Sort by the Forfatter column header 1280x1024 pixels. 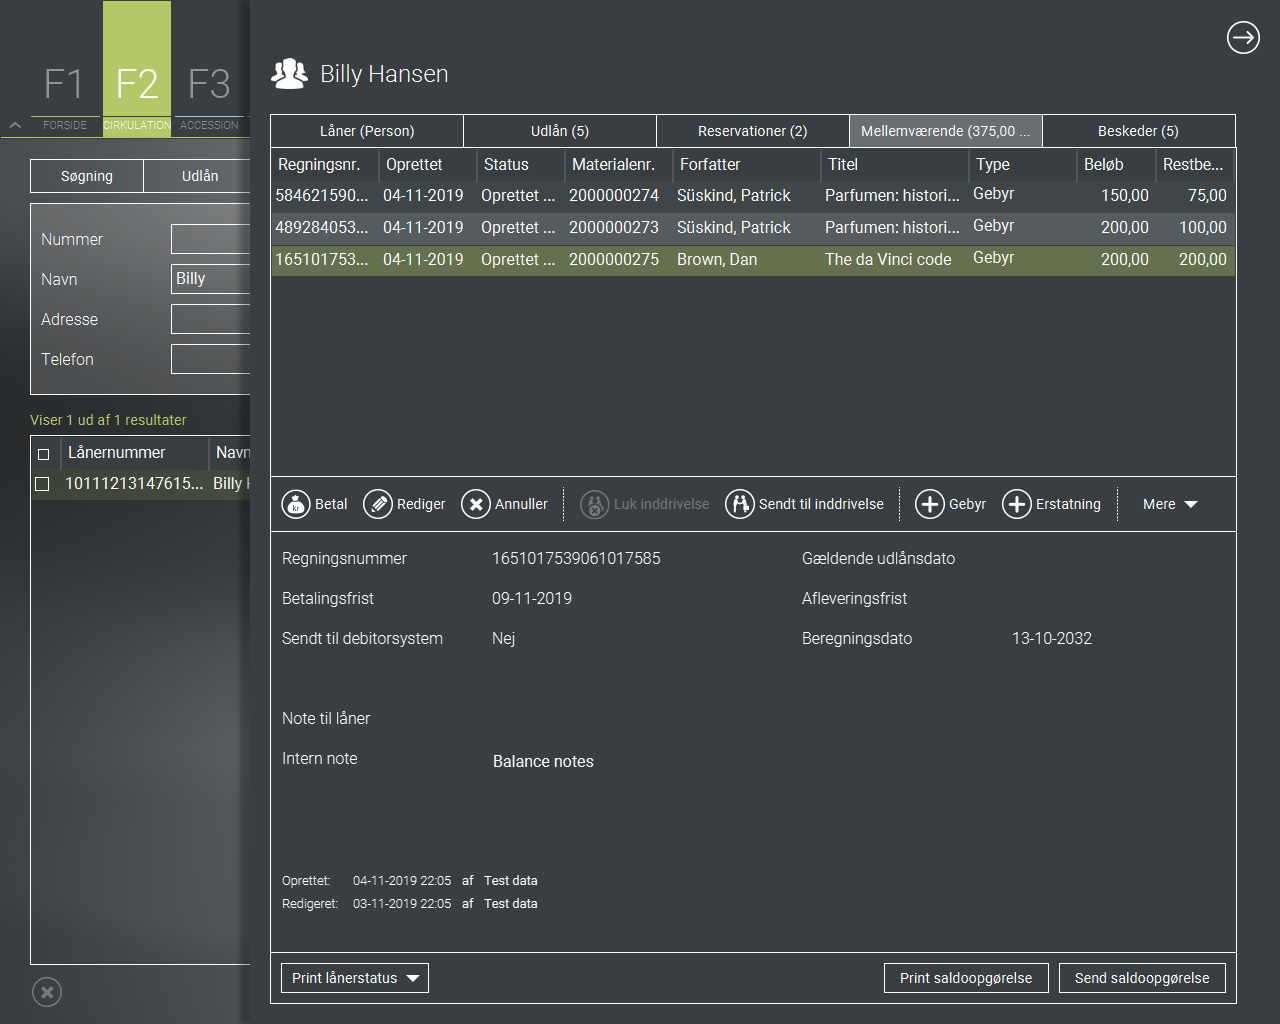(747, 164)
